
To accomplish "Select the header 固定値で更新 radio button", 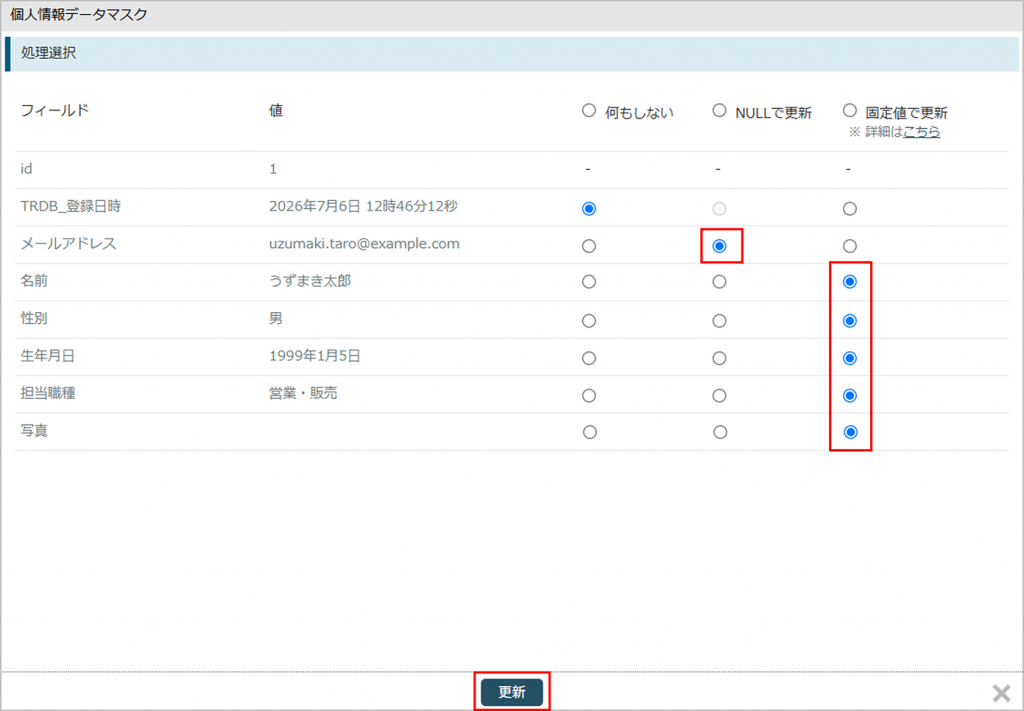I will coord(850,110).
